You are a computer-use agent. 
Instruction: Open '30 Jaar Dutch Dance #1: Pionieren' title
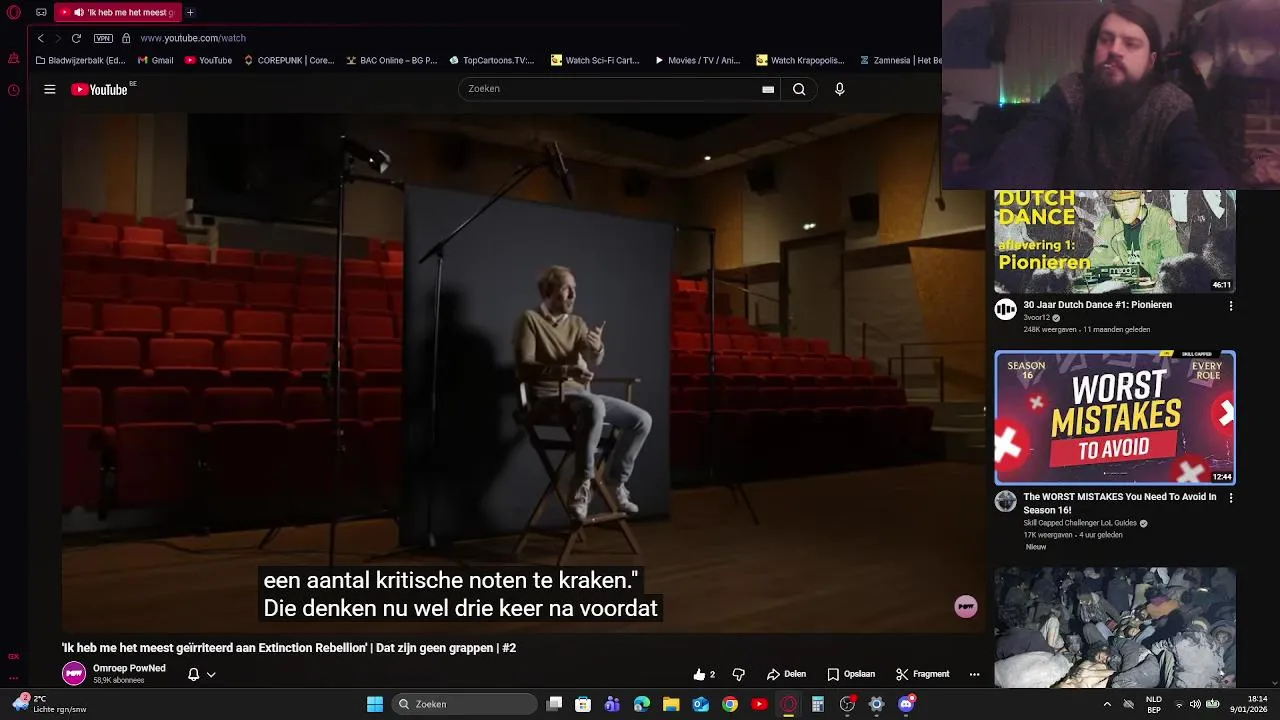[1097, 305]
